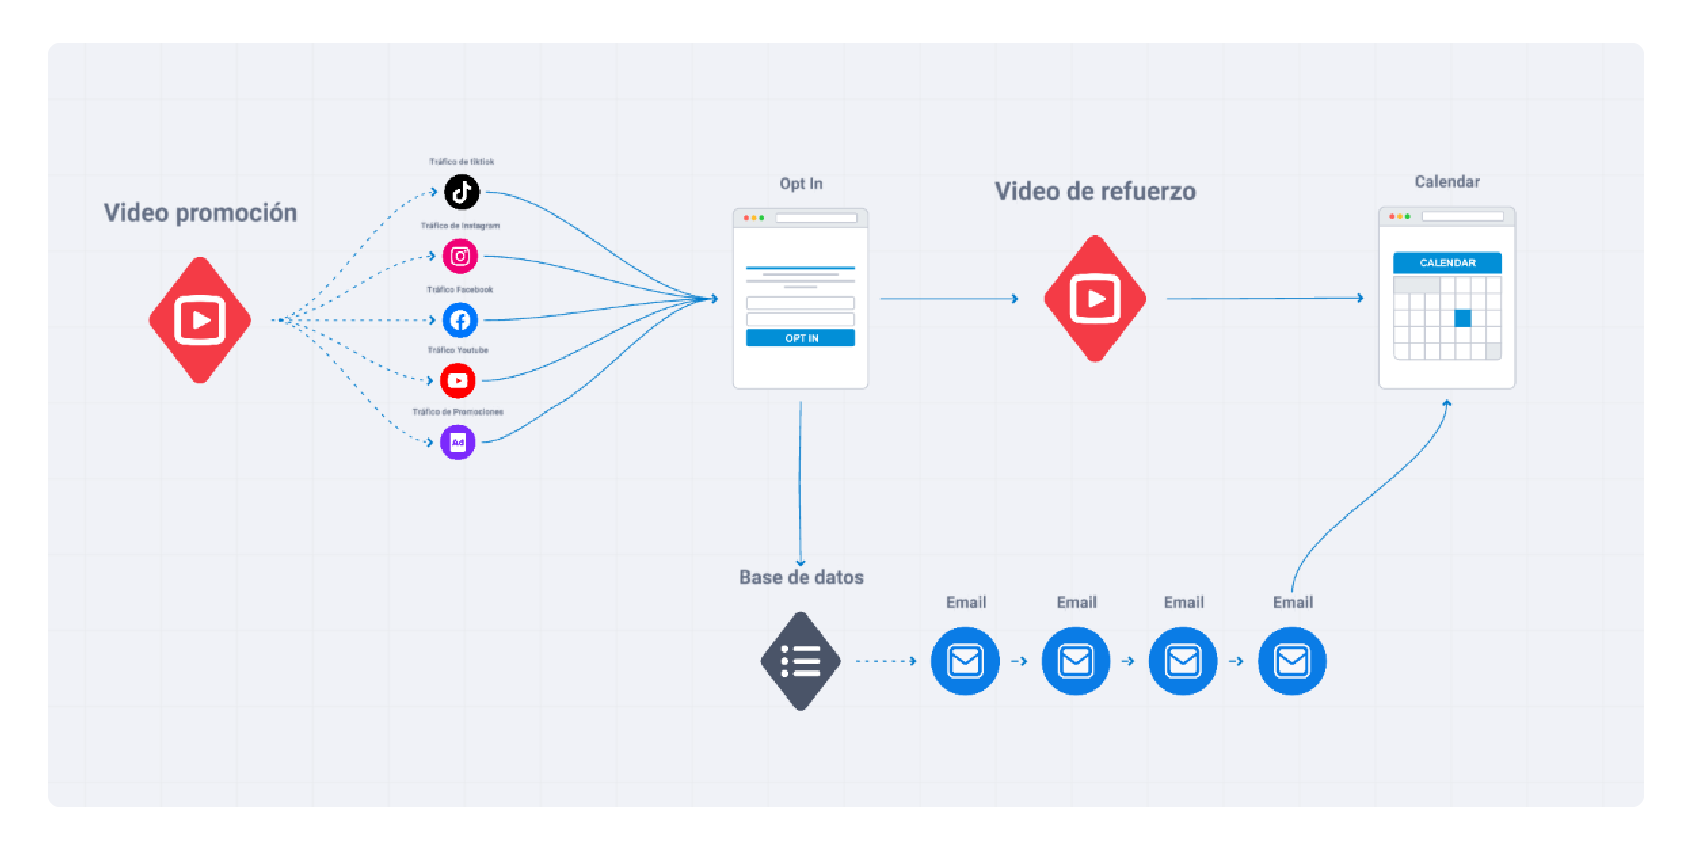The image size is (1692, 850).
Task: Click the blue CALENDAR header bar
Action: pos(1447,262)
